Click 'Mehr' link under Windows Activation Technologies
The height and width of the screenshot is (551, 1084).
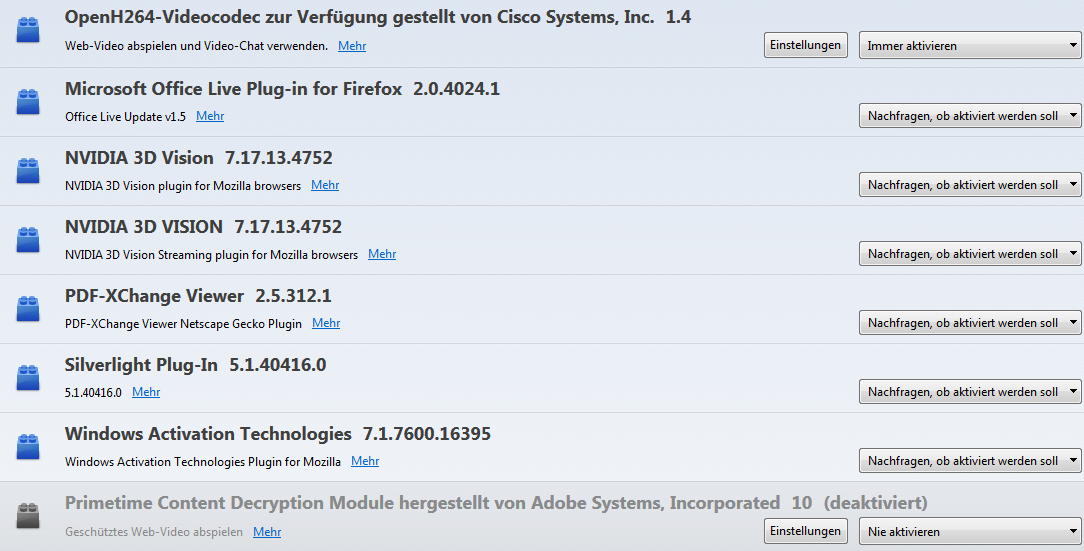point(365,461)
